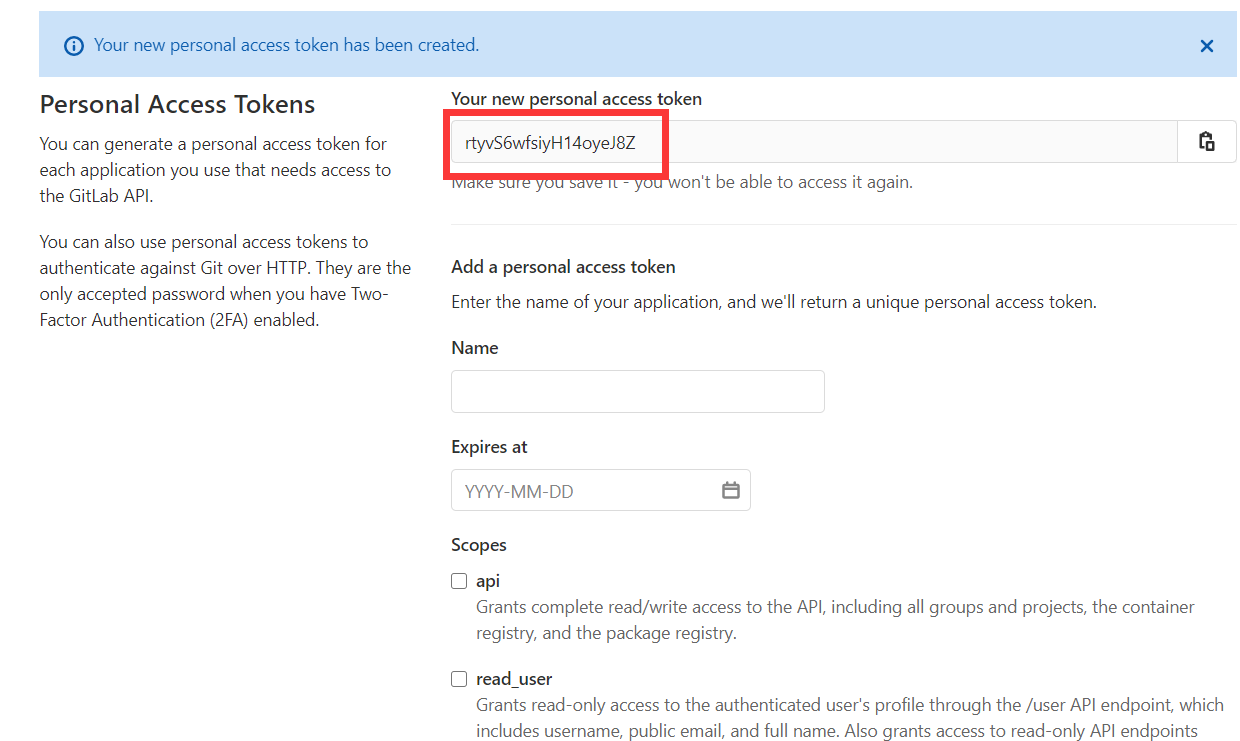Click the read_user scope label text

click(x=514, y=679)
